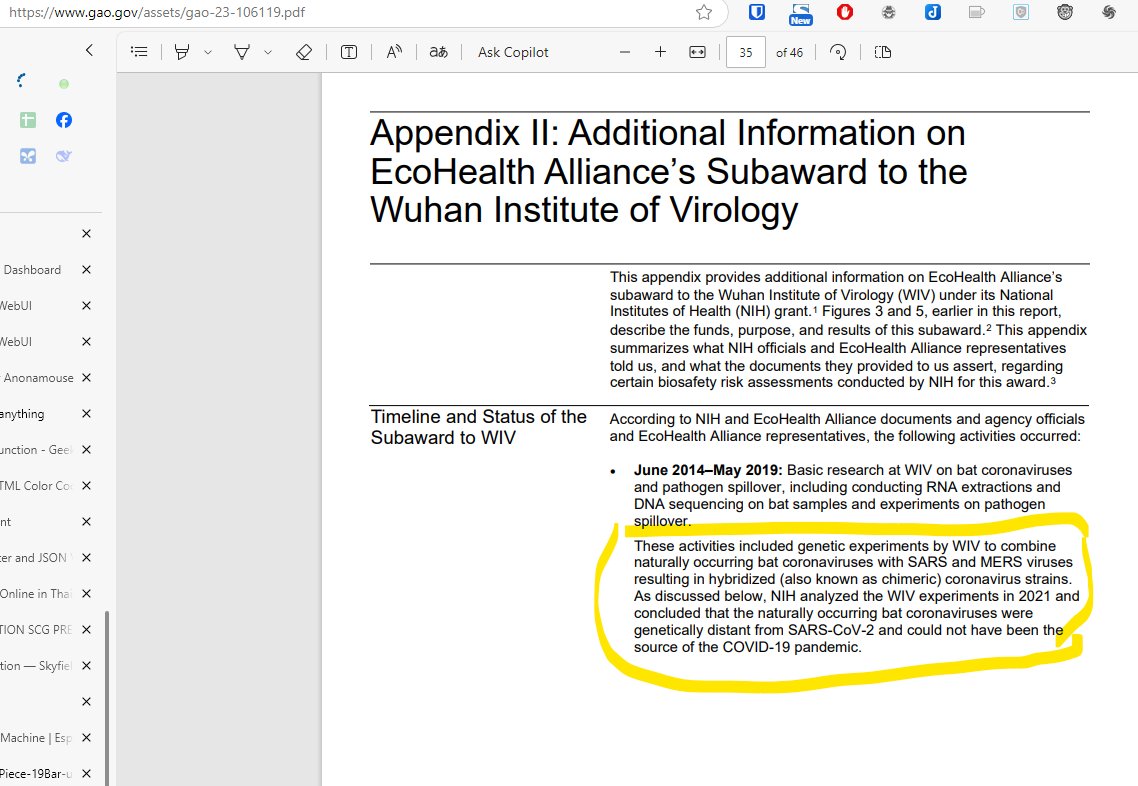Select the PDF draw pen tool

tap(242, 52)
